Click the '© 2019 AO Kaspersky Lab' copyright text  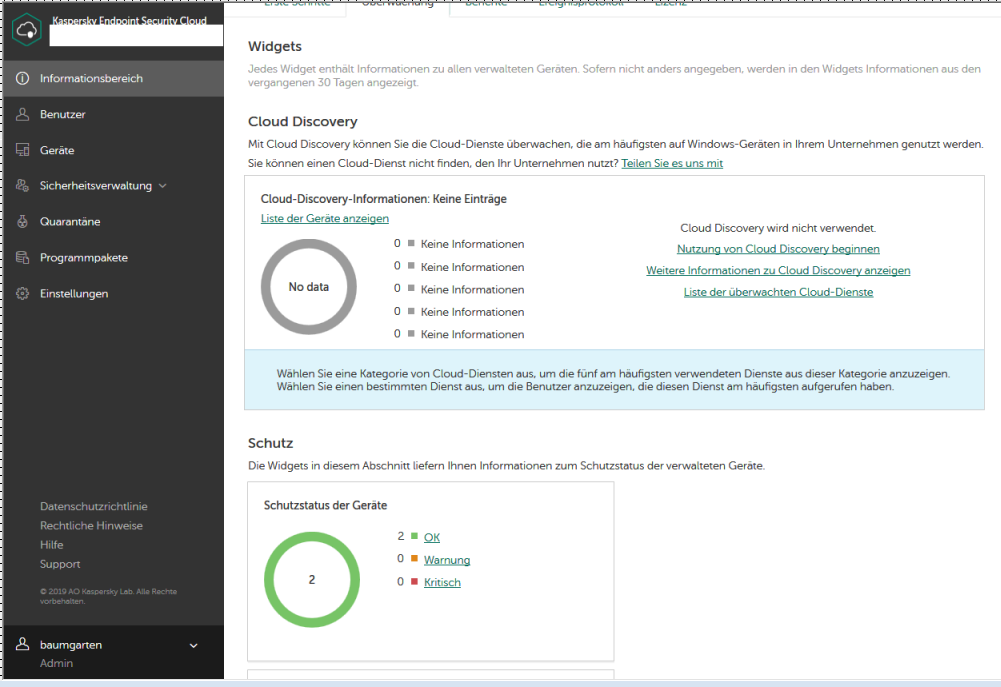[x=108, y=596]
